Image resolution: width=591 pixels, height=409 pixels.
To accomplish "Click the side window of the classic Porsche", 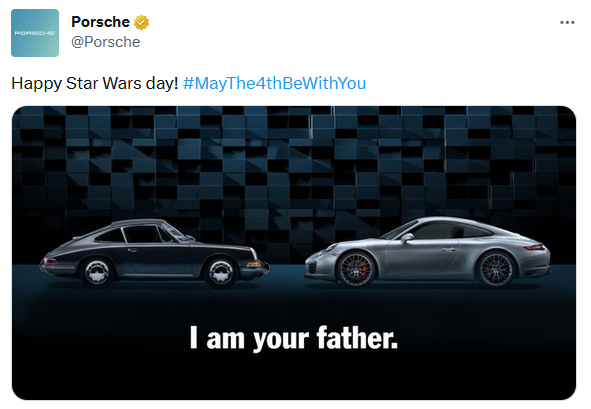I will (141, 234).
